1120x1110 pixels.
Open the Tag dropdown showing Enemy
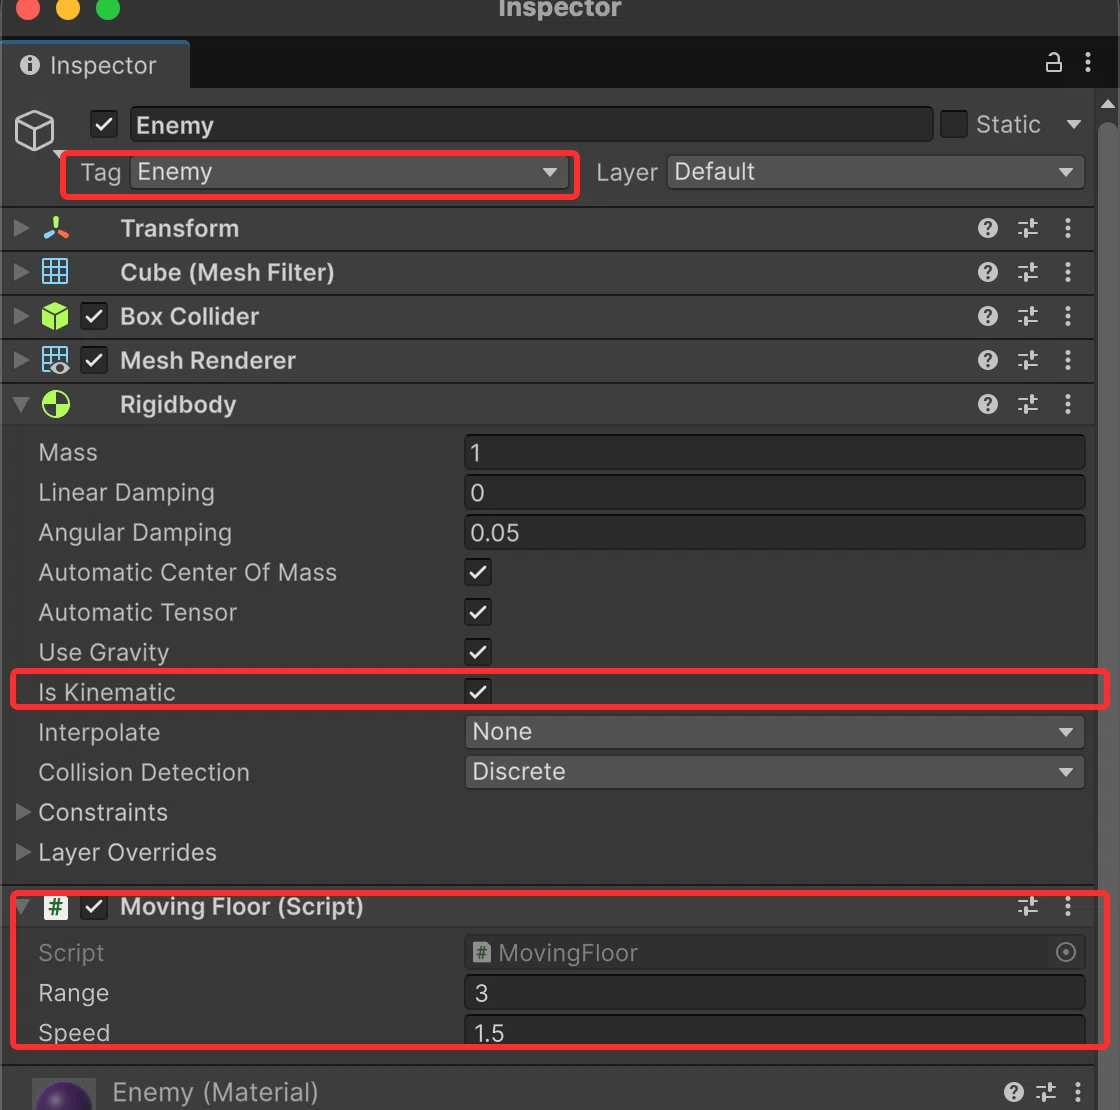tap(349, 172)
